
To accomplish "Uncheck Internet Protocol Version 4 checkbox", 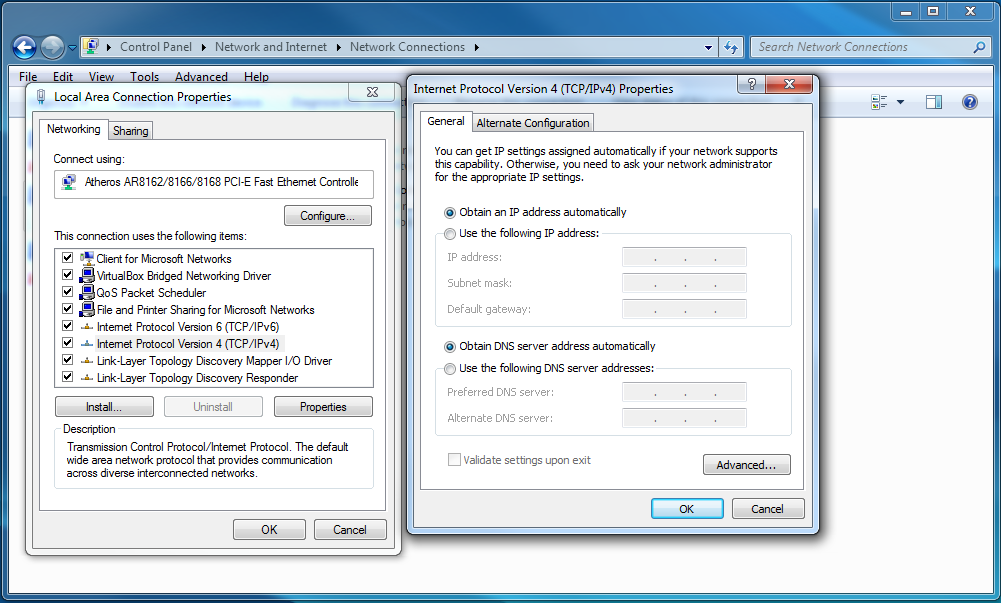I will pyautogui.click(x=67, y=343).
